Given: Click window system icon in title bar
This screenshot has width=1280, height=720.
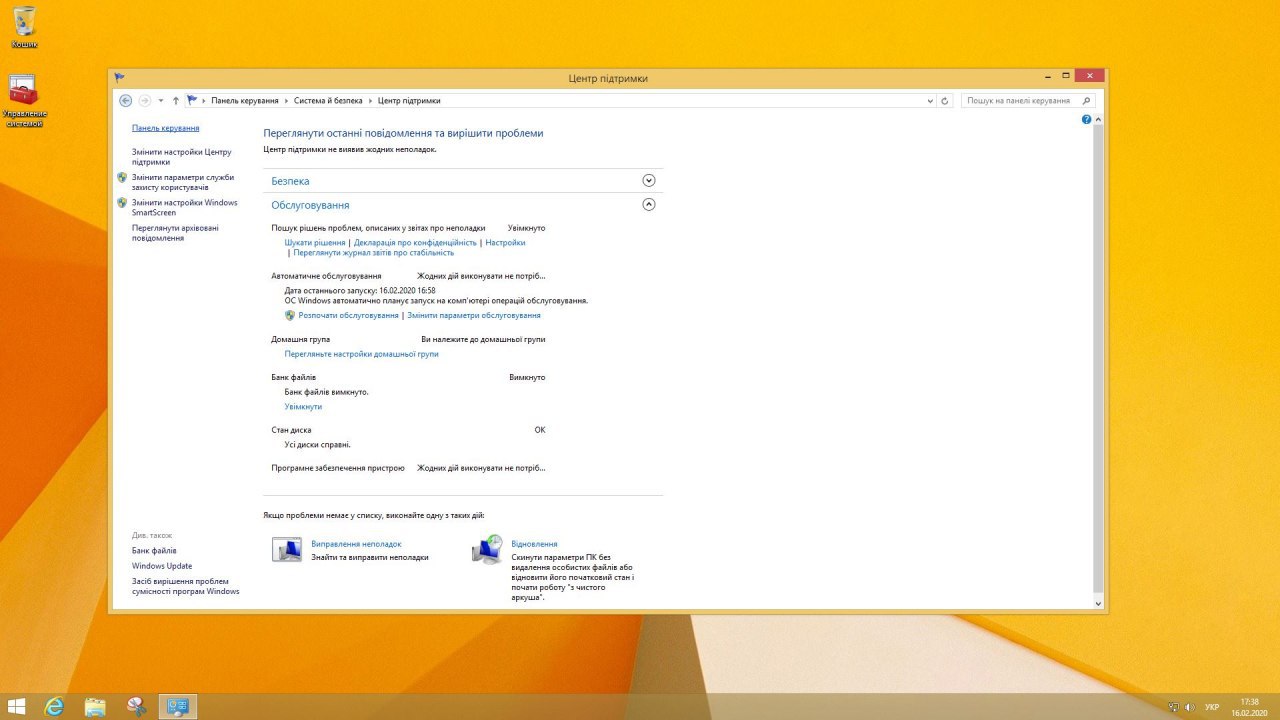Looking at the screenshot, I should [119, 77].
